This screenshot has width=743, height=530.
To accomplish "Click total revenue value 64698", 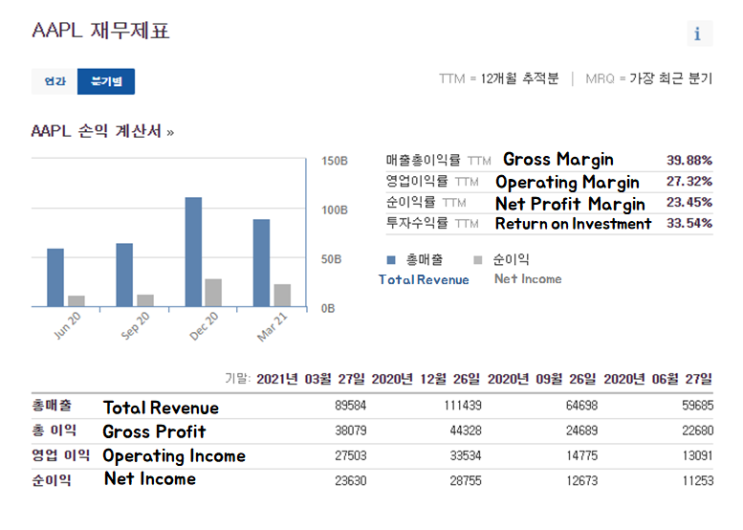I will click(581, 405).
